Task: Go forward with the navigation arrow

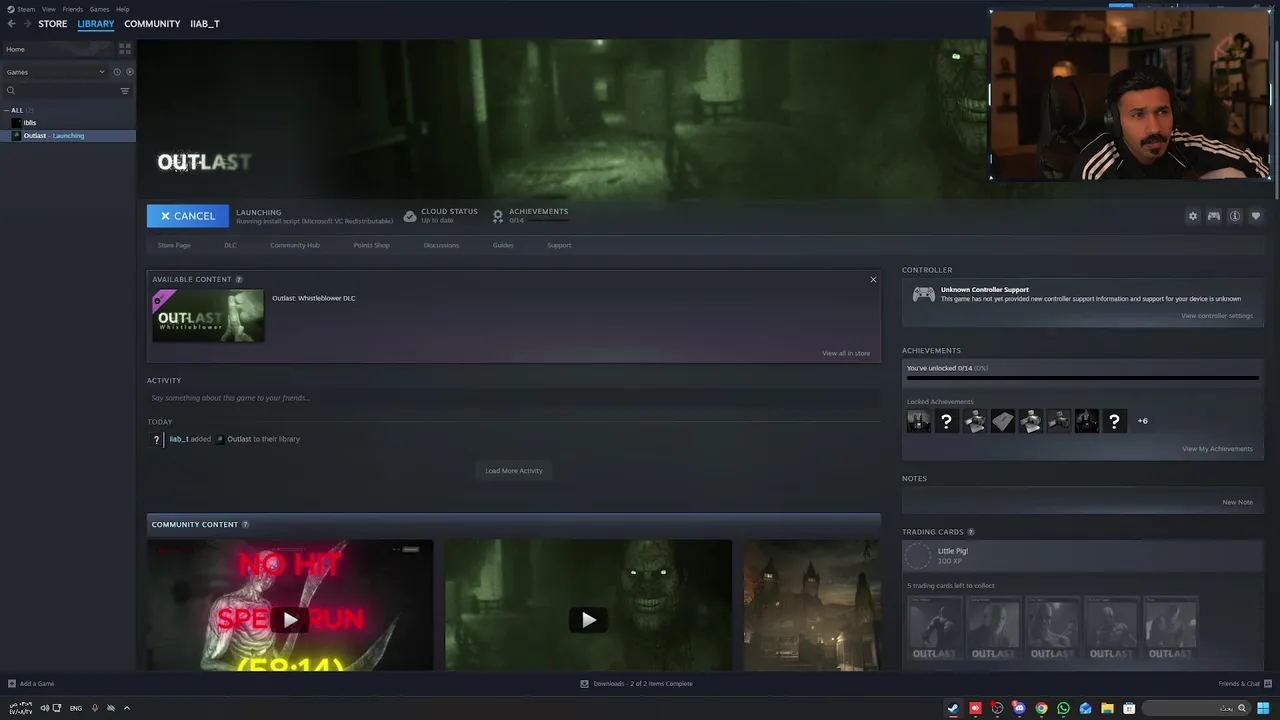Action: click(x=27, y=24)
